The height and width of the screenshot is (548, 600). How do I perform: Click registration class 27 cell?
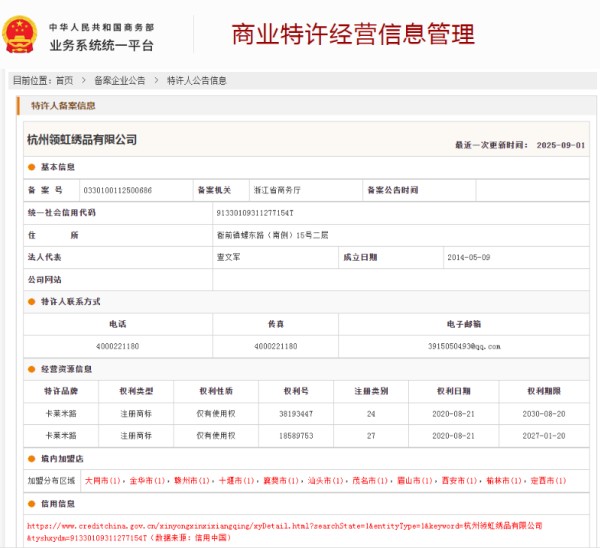click(371, 436)
